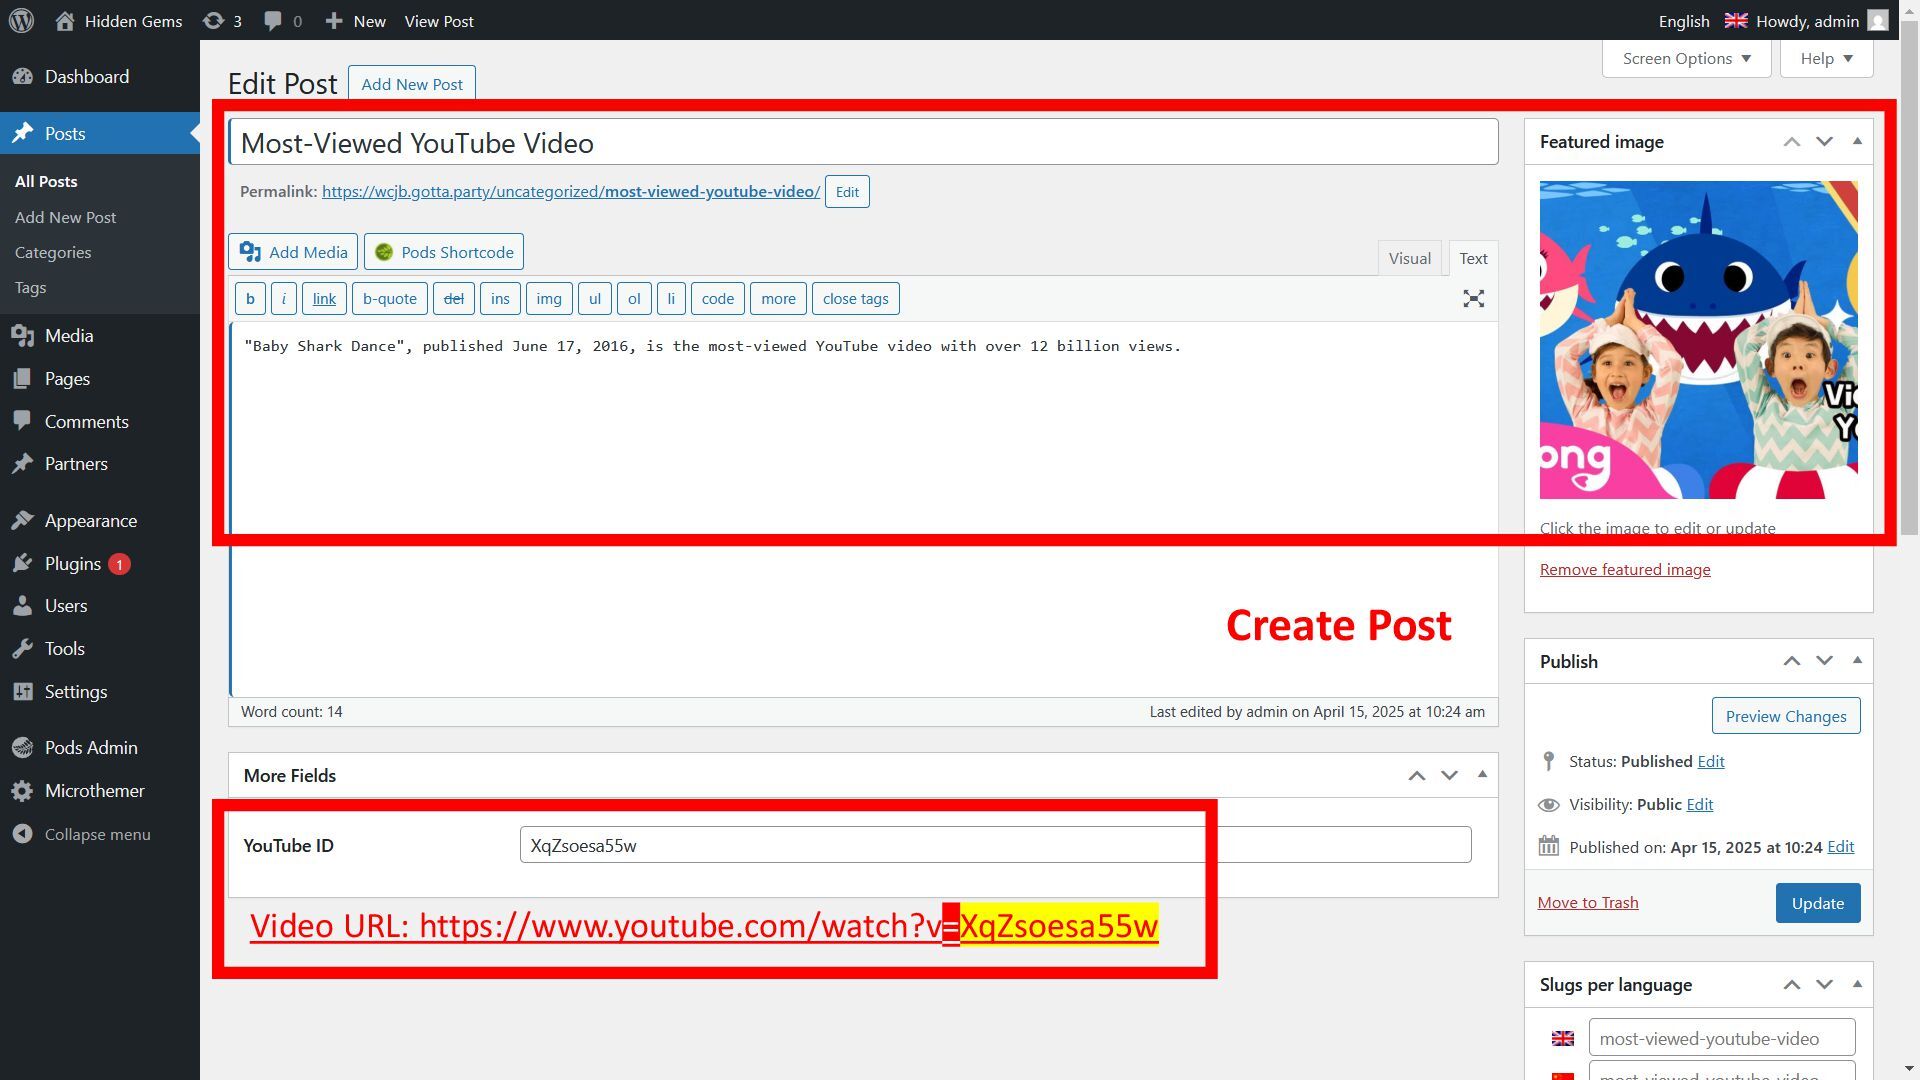Open the Plugins menu
This screenshot has height=1080, width=1920.
pyautogui.click(x=100, y=564)
